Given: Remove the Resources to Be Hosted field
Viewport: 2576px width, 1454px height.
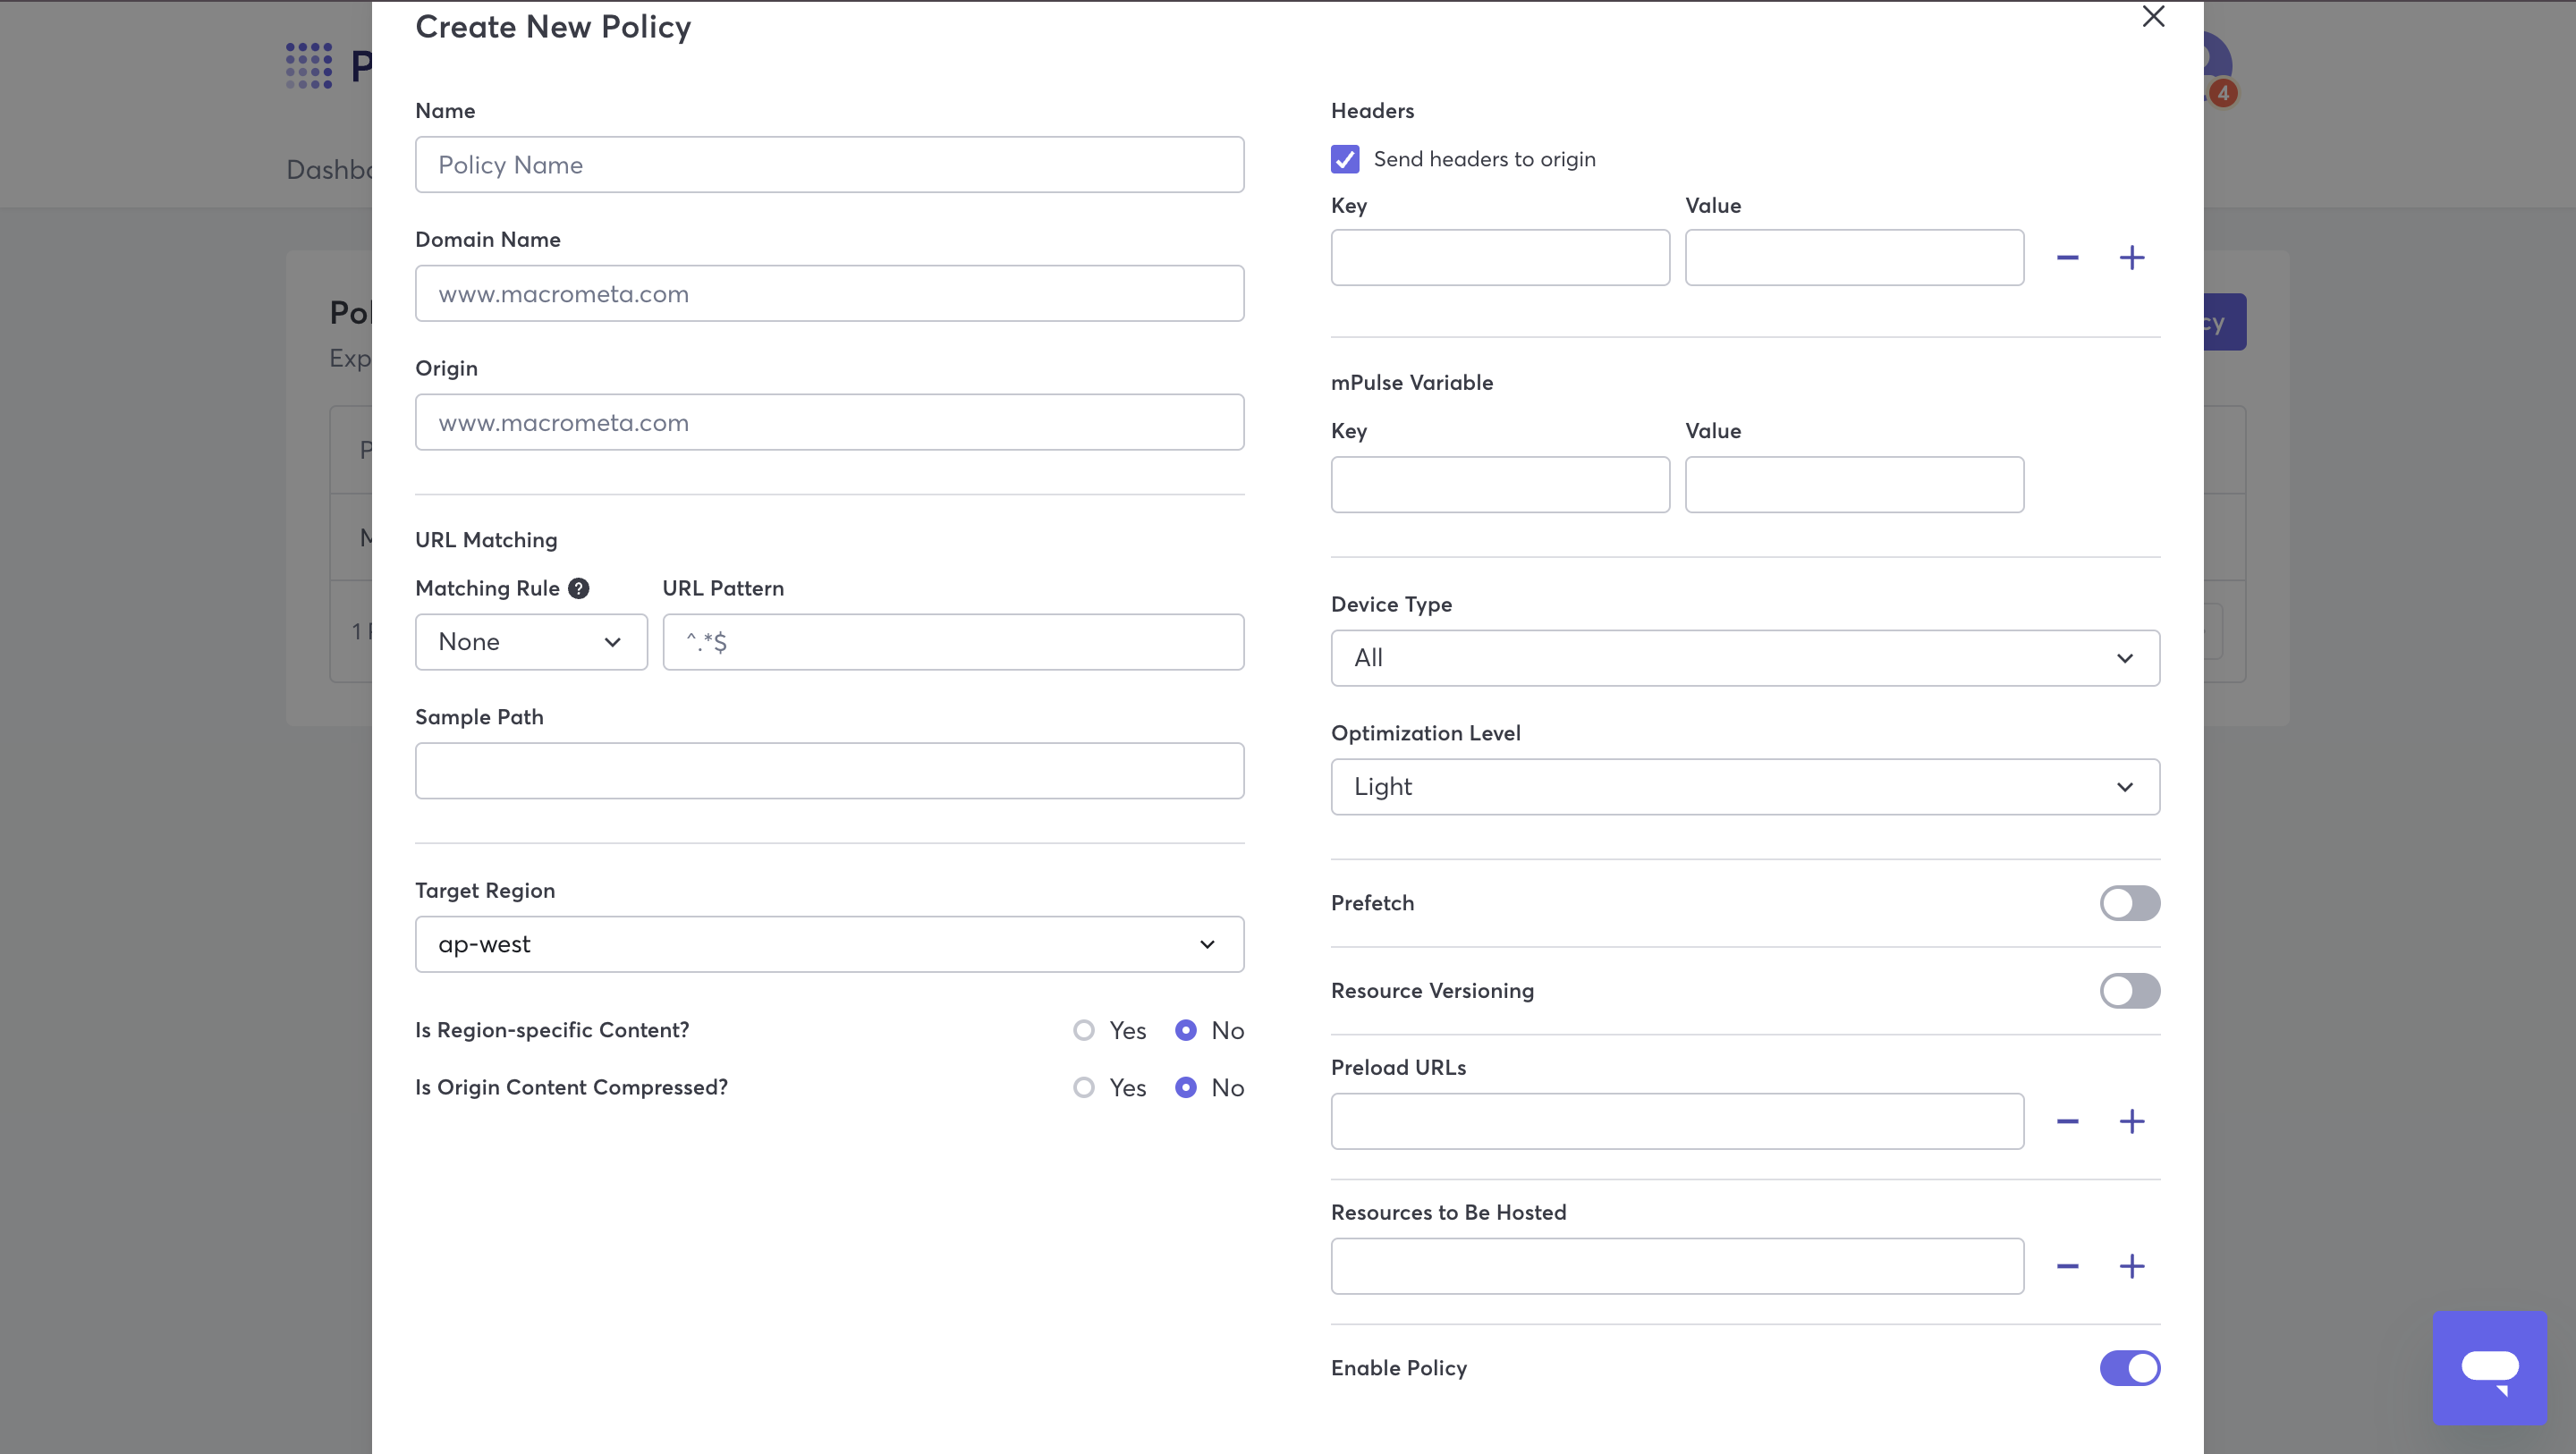Looking at the screenshot, I should 2068,1266.
